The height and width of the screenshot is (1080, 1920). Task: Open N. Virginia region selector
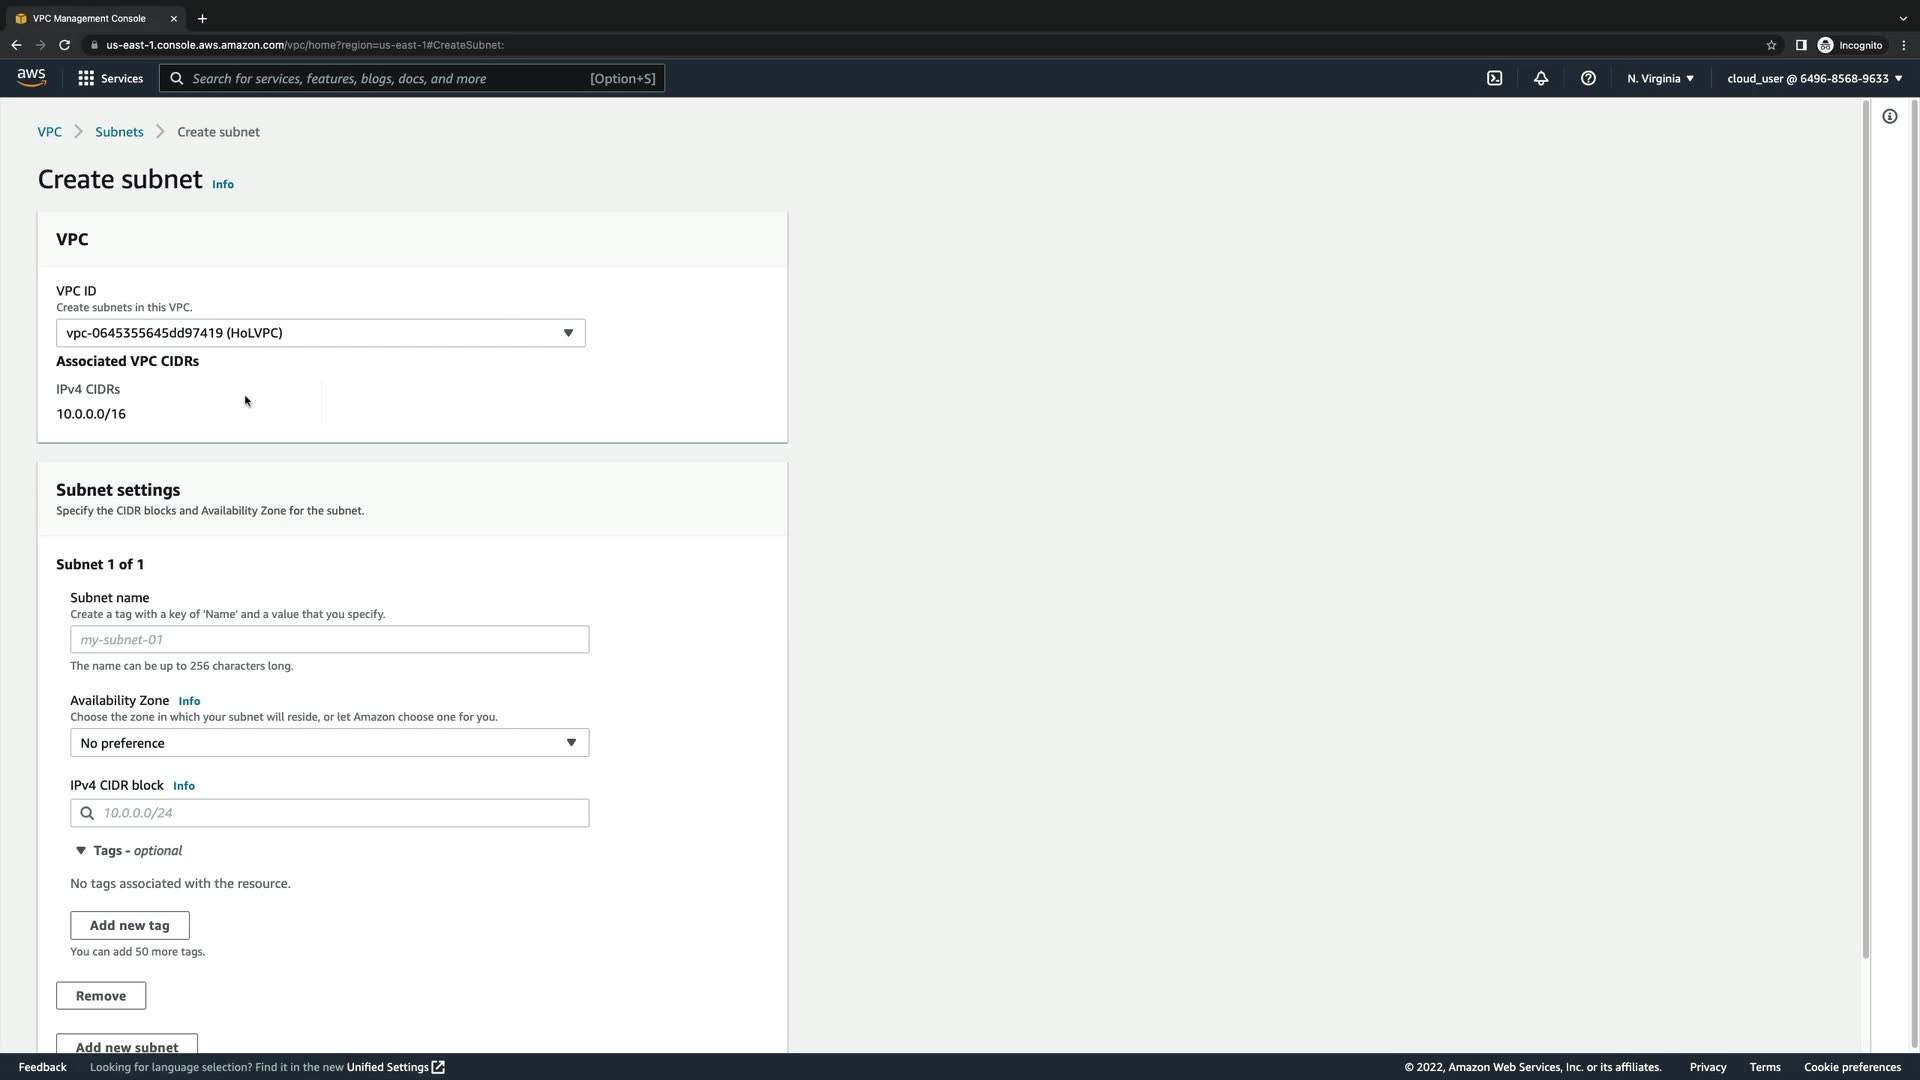pyautogui.click(x=1659, y=78)
